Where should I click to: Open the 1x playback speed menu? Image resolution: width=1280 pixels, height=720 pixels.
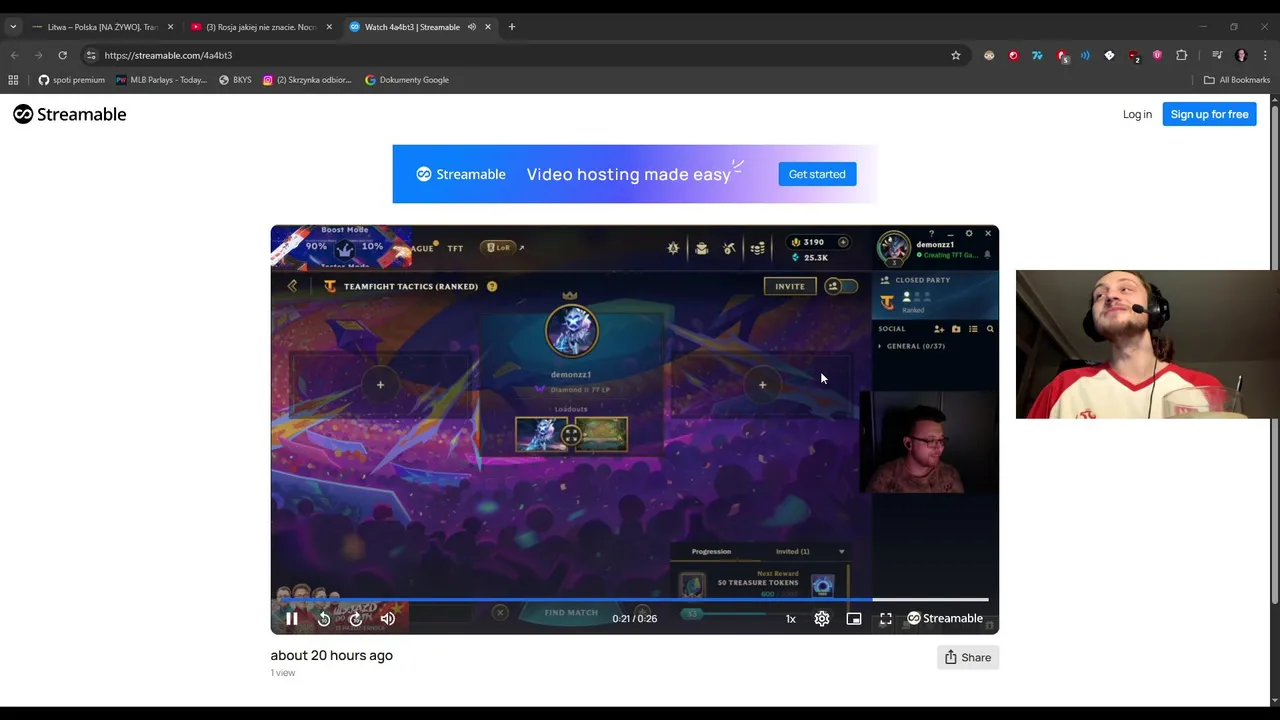click(790, 619)
